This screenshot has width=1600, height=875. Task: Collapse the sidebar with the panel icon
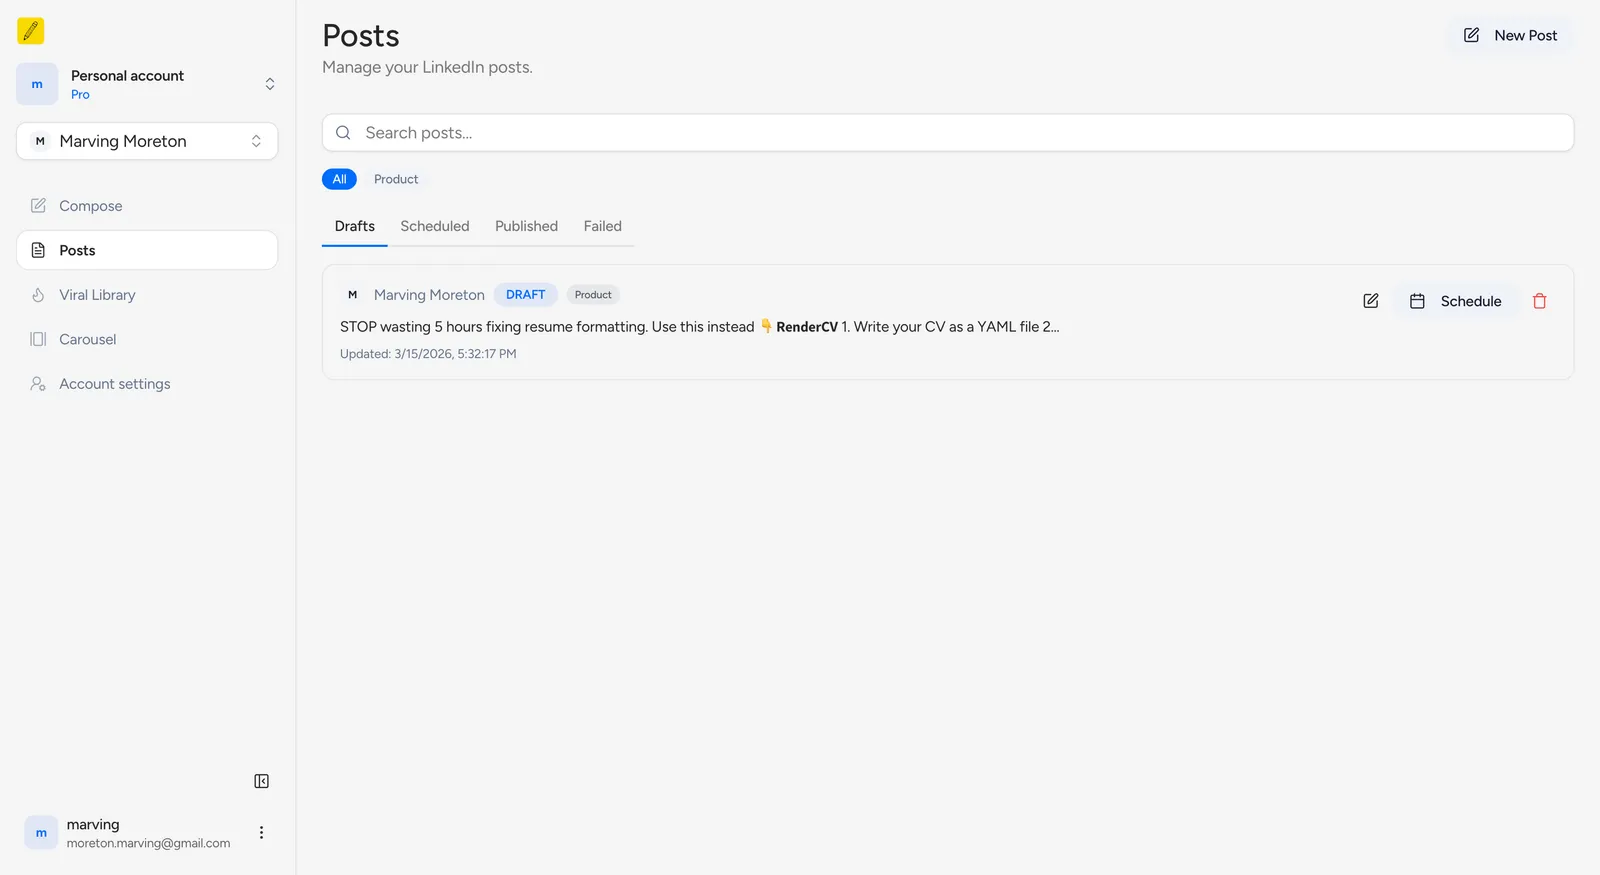pyautogui.click(x=262, y=781)
